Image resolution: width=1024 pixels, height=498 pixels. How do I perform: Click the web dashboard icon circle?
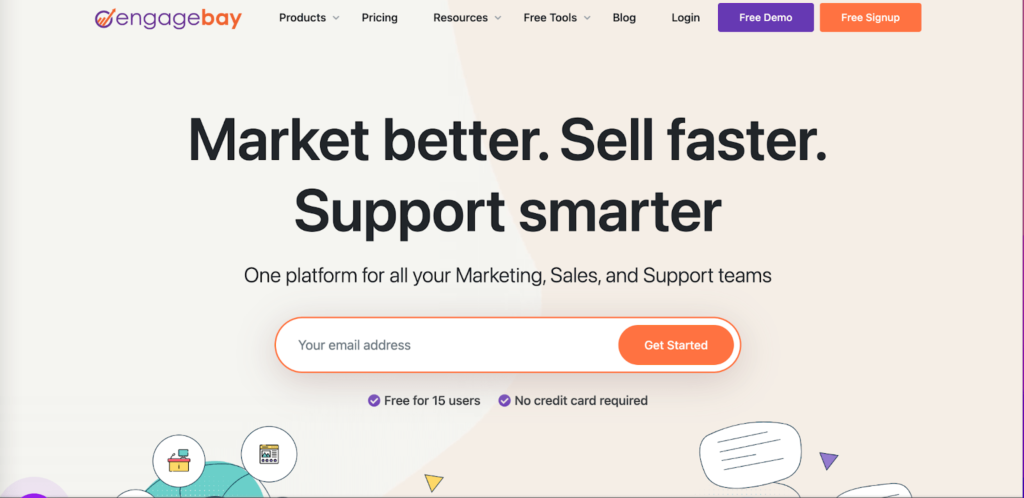pos(269,454)
